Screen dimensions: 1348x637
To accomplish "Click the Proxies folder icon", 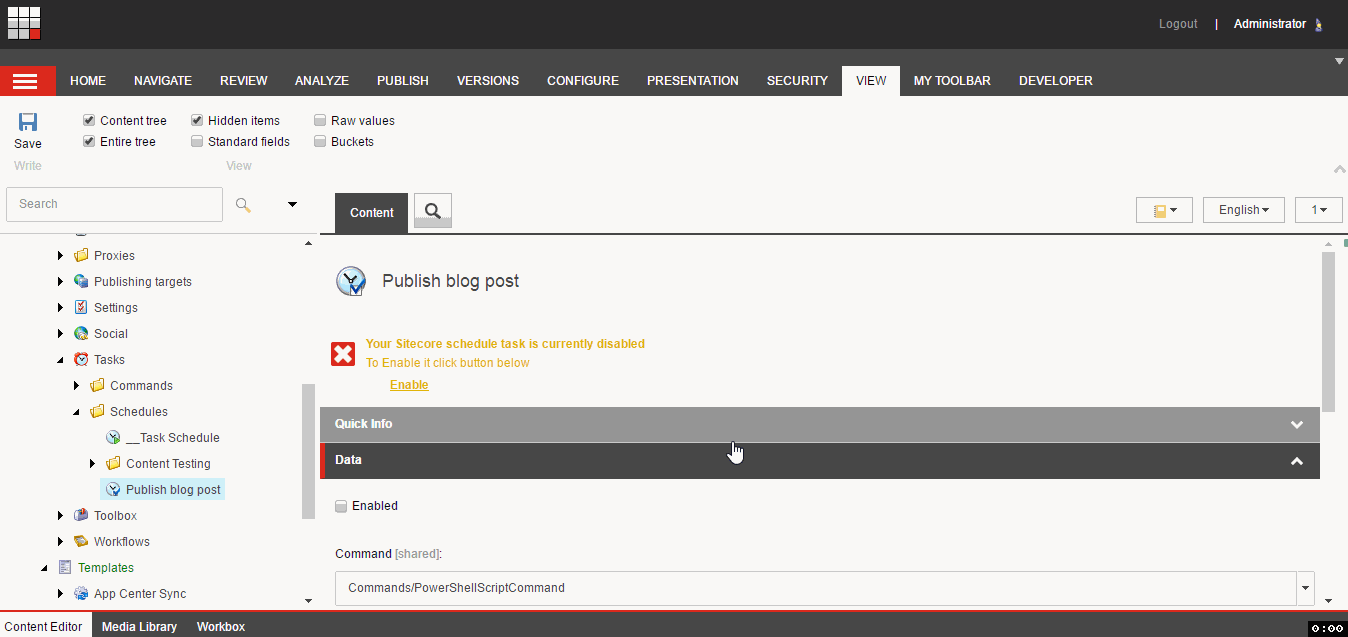I will (81, 255).
